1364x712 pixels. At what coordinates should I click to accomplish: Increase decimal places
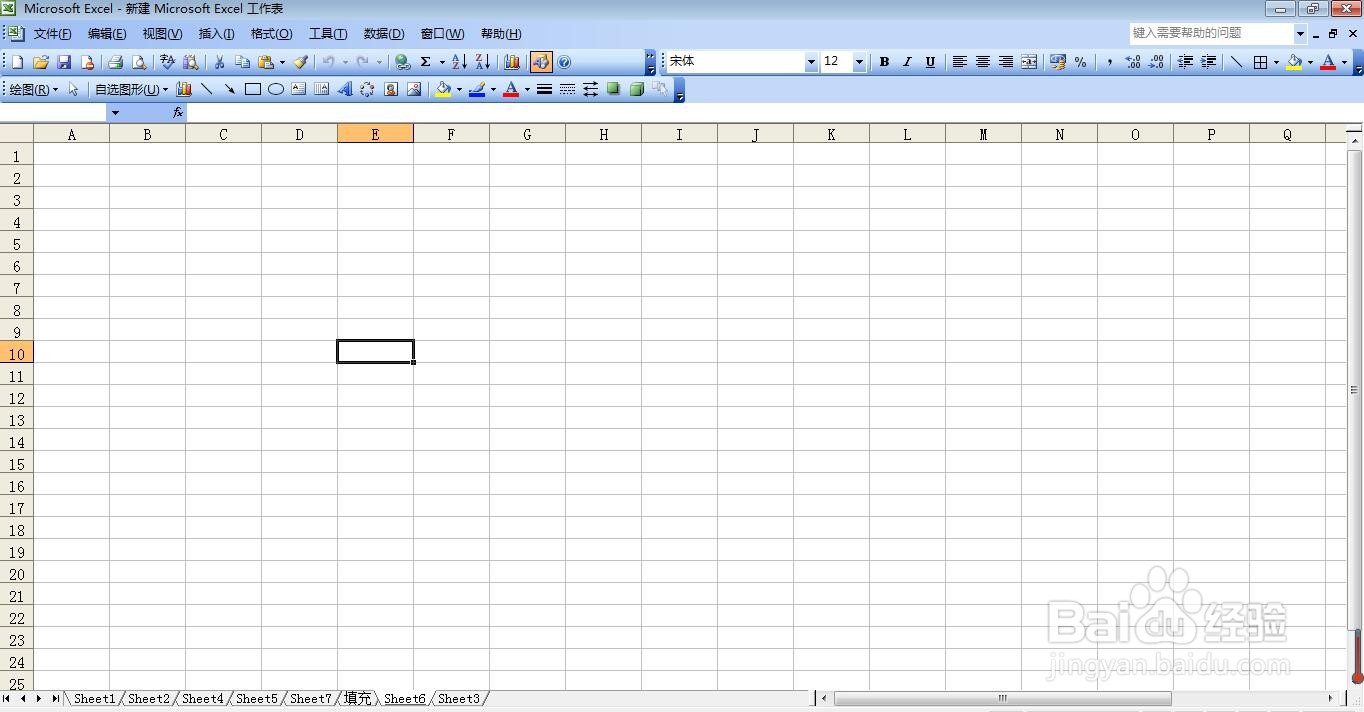1132,62
